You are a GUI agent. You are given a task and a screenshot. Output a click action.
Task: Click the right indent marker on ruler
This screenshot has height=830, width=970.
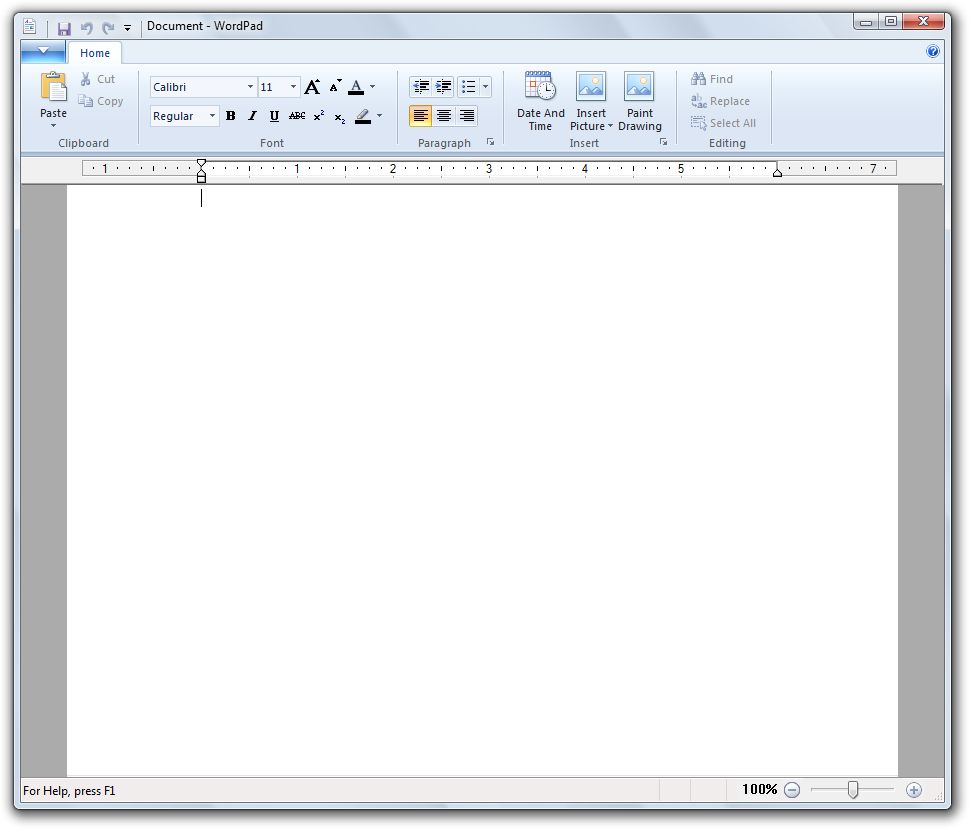[777, 173]
